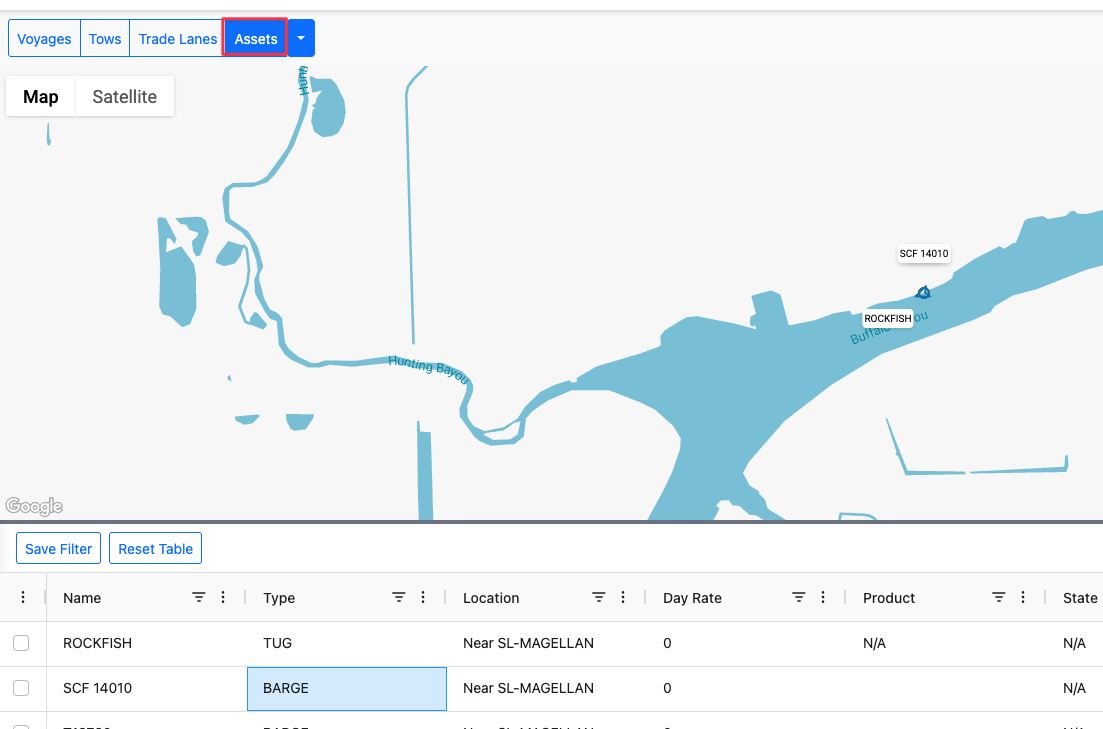Open the Day Rate column options menu
The width and height of the screenshot is (1103, 729).
pyautogui.click(x=823, y=597)
